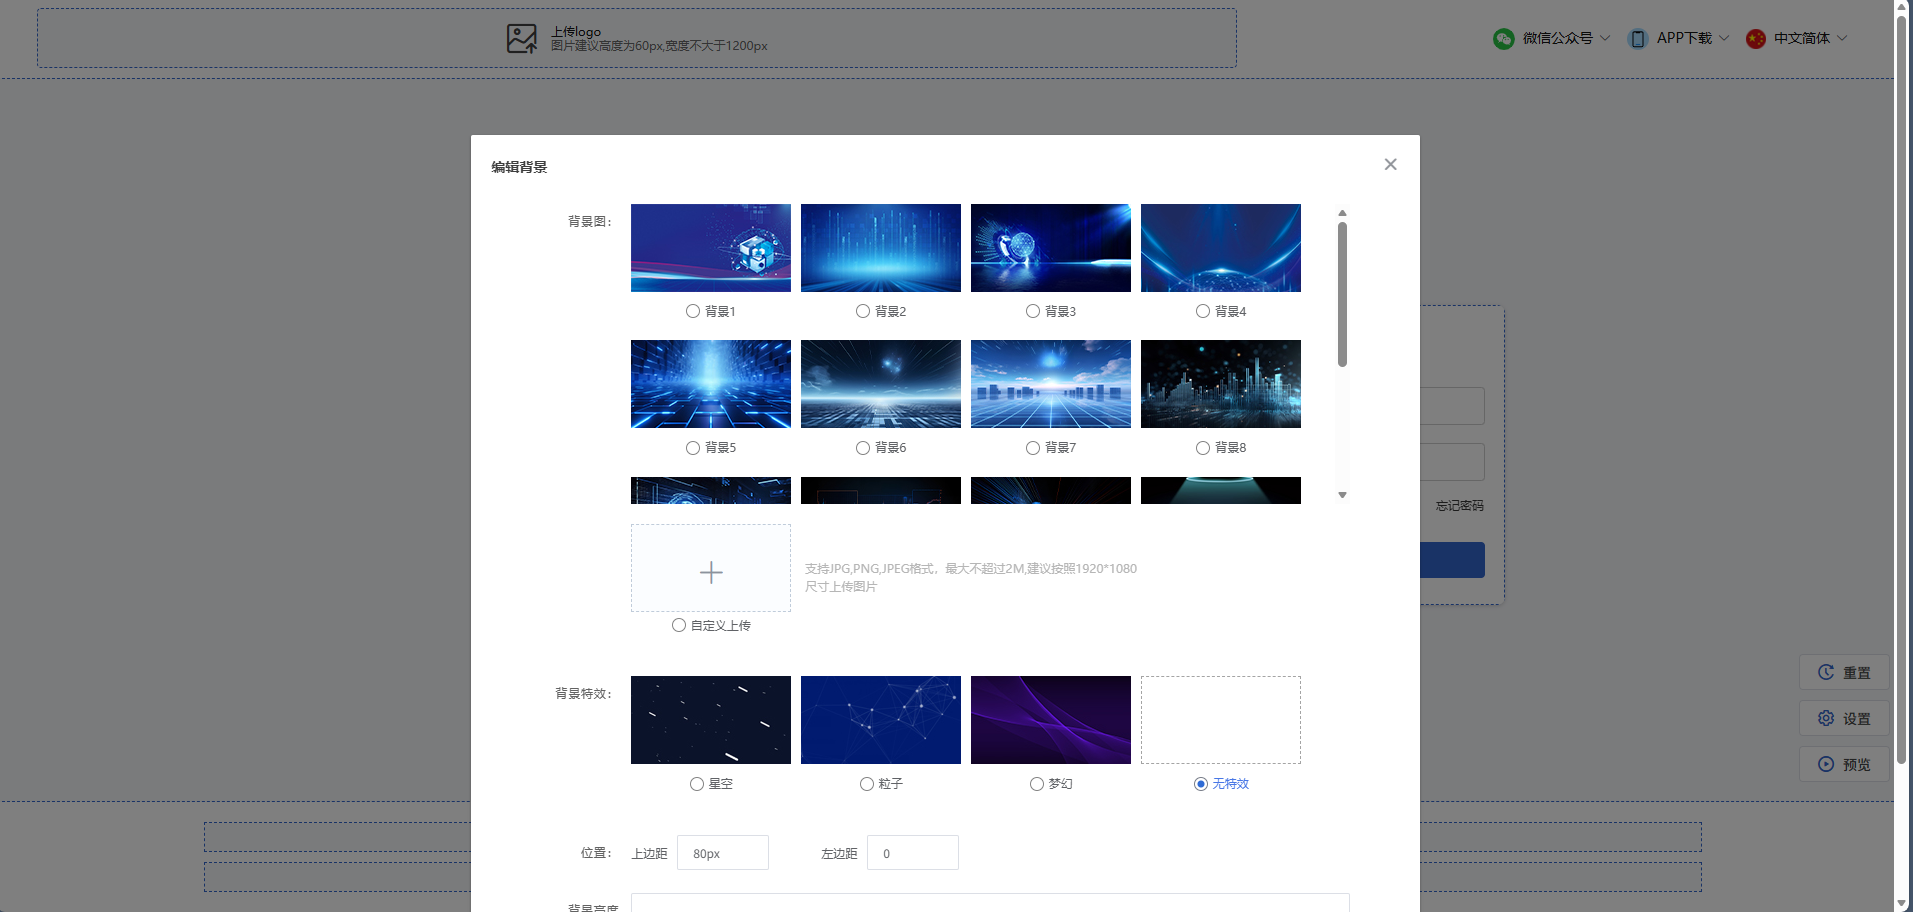Screen dimensions: 1913x912
Task: Click the 背景3 thumbnail image
Action: pyautogui.click(x=1051, y=248)
